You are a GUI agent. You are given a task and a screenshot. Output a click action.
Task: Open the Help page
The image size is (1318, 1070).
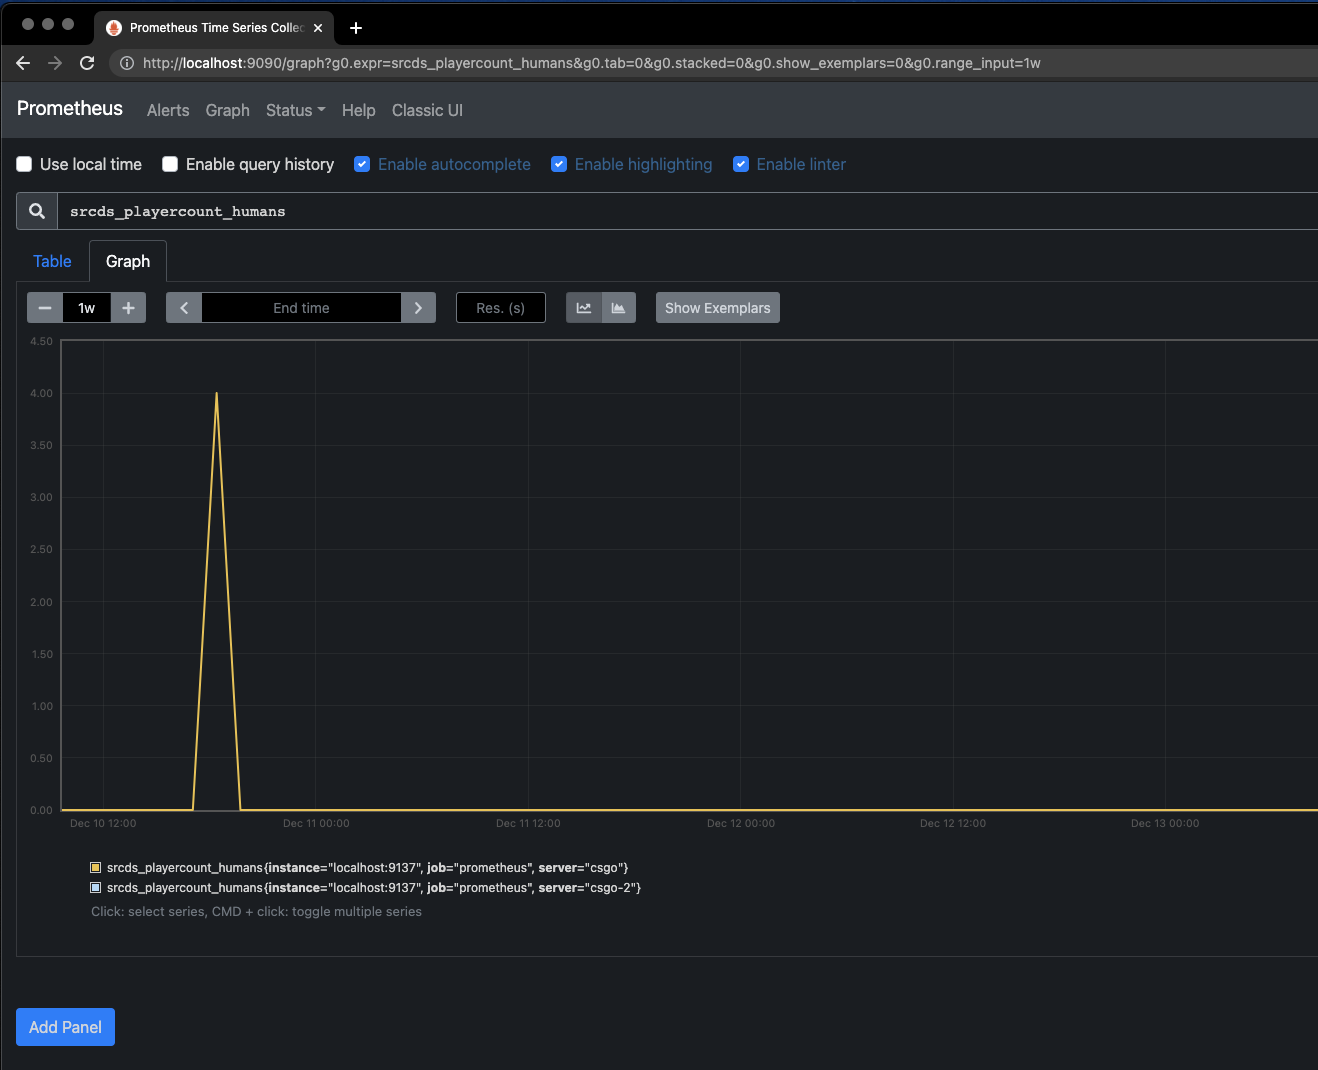coord(359,110)
